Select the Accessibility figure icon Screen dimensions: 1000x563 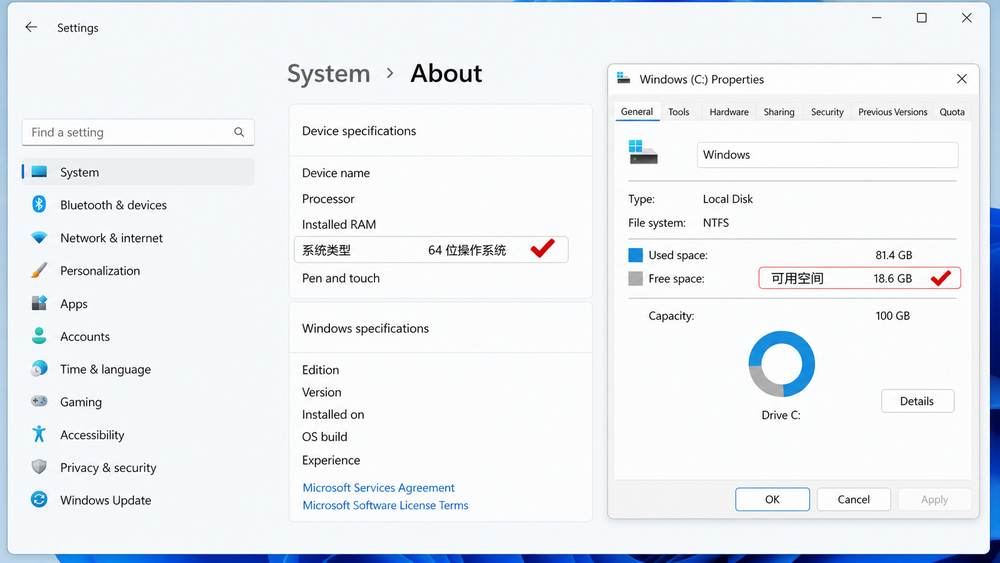click(x=39, y=434)
